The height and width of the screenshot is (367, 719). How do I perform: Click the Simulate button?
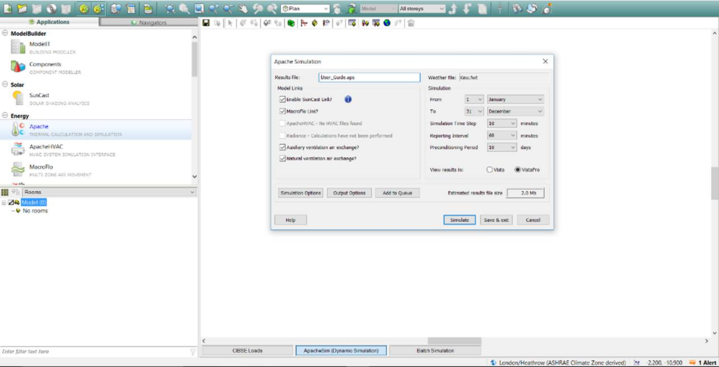pyautogui.click(x=459, y=220)
